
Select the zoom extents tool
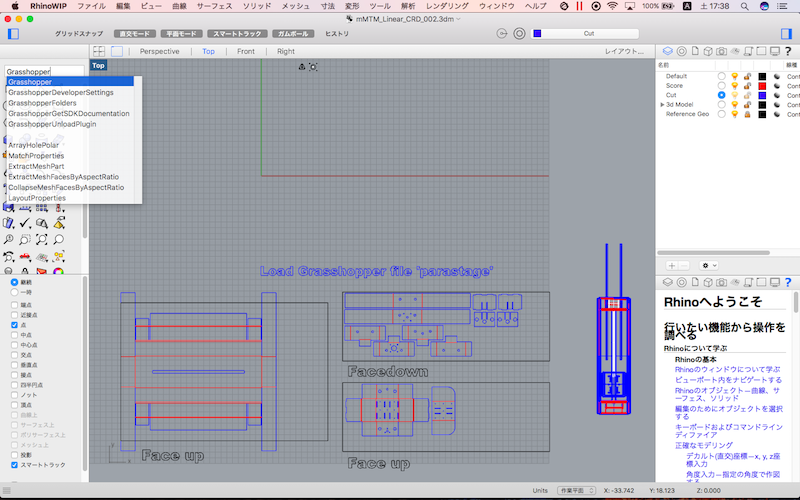(x=41, y=239)
